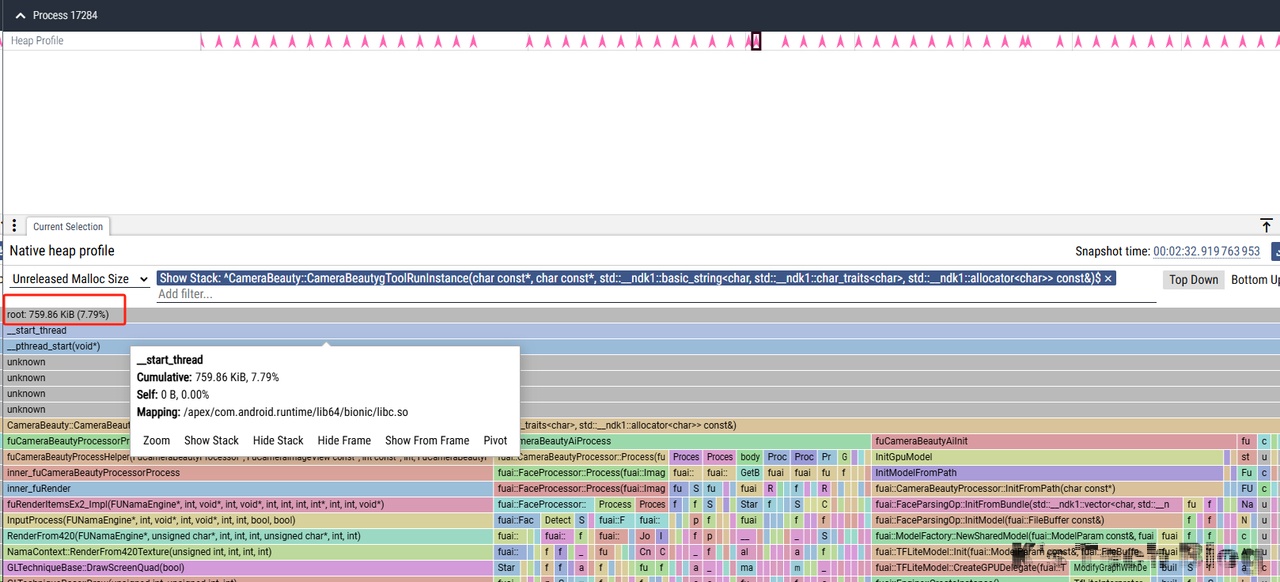
Task: Open the three-dot drawer menu icon
Action: point(14,226)
